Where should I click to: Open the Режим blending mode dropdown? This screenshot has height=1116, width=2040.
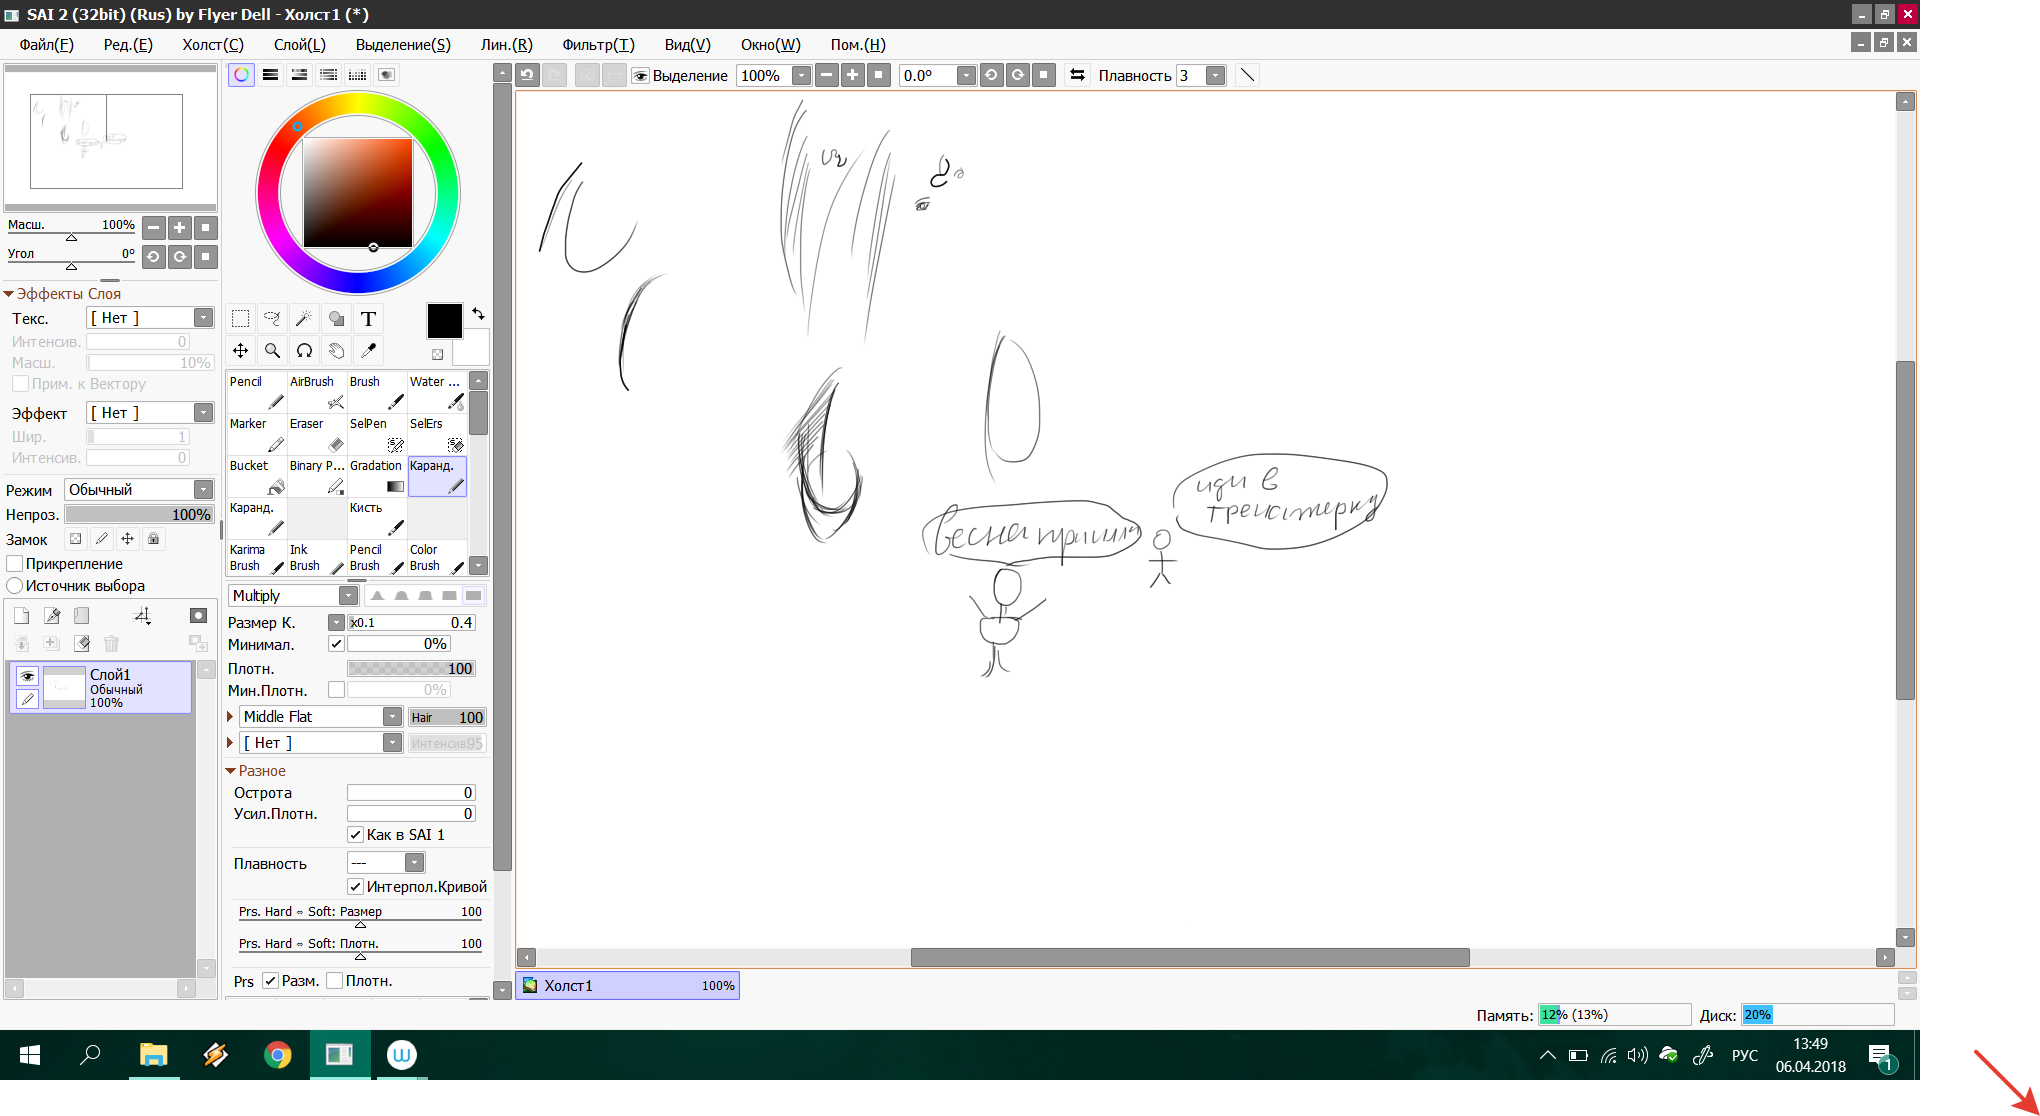point(203,489)
